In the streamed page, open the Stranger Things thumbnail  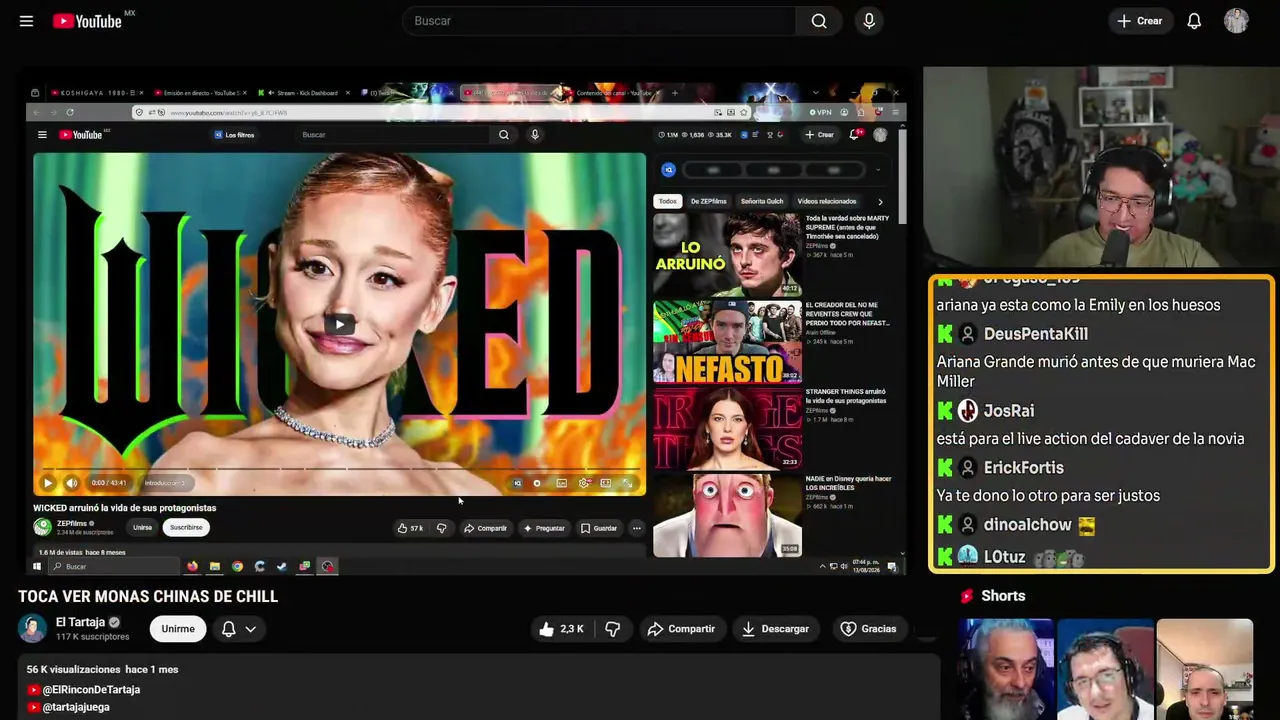click(727, 428)
